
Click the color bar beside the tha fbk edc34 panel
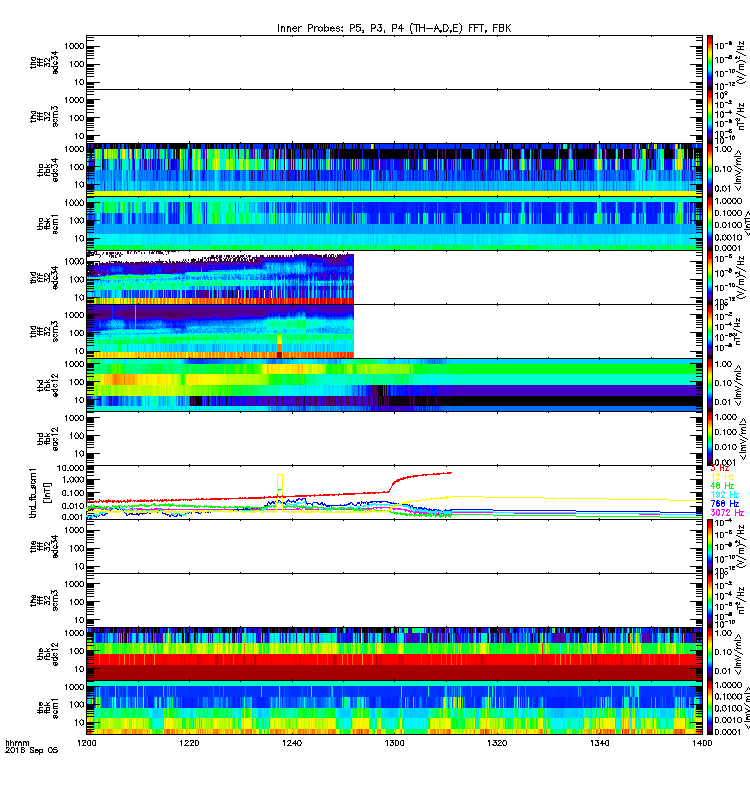pyautogui.click(x=710, y=170)
